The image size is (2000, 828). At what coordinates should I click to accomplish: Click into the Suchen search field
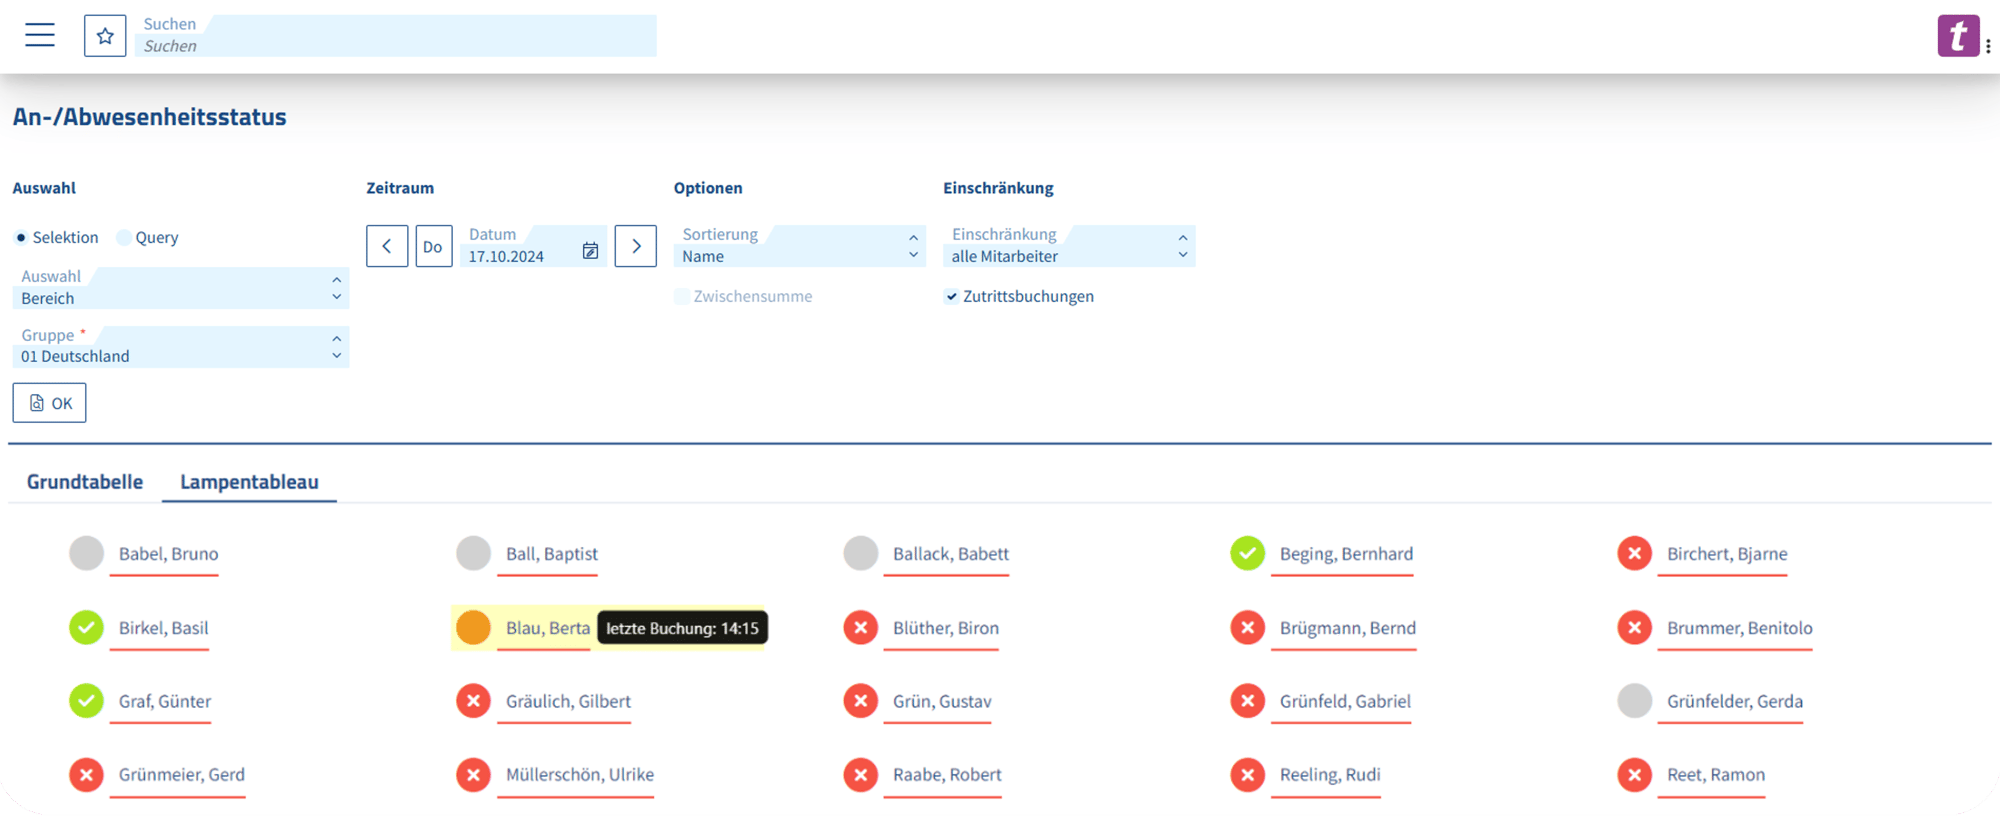(x=400, y=36)
